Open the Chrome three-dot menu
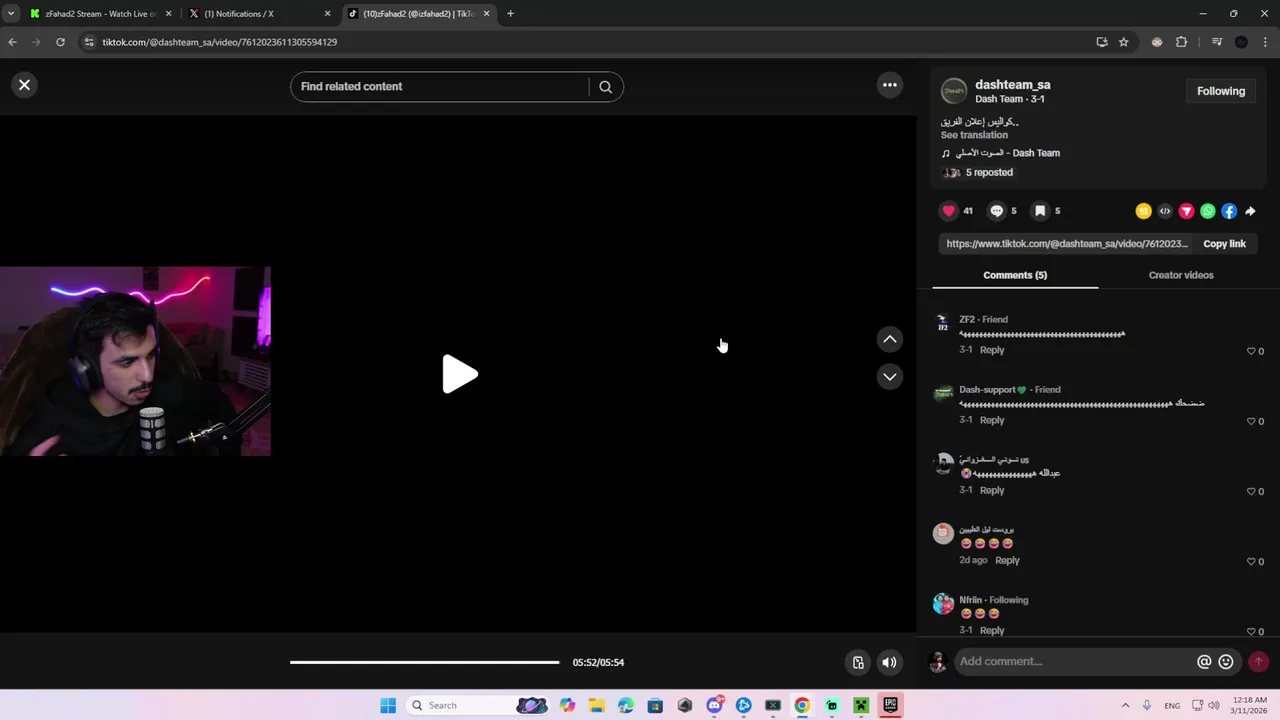Viewport: 1280px width, 720px height. 1266,42
